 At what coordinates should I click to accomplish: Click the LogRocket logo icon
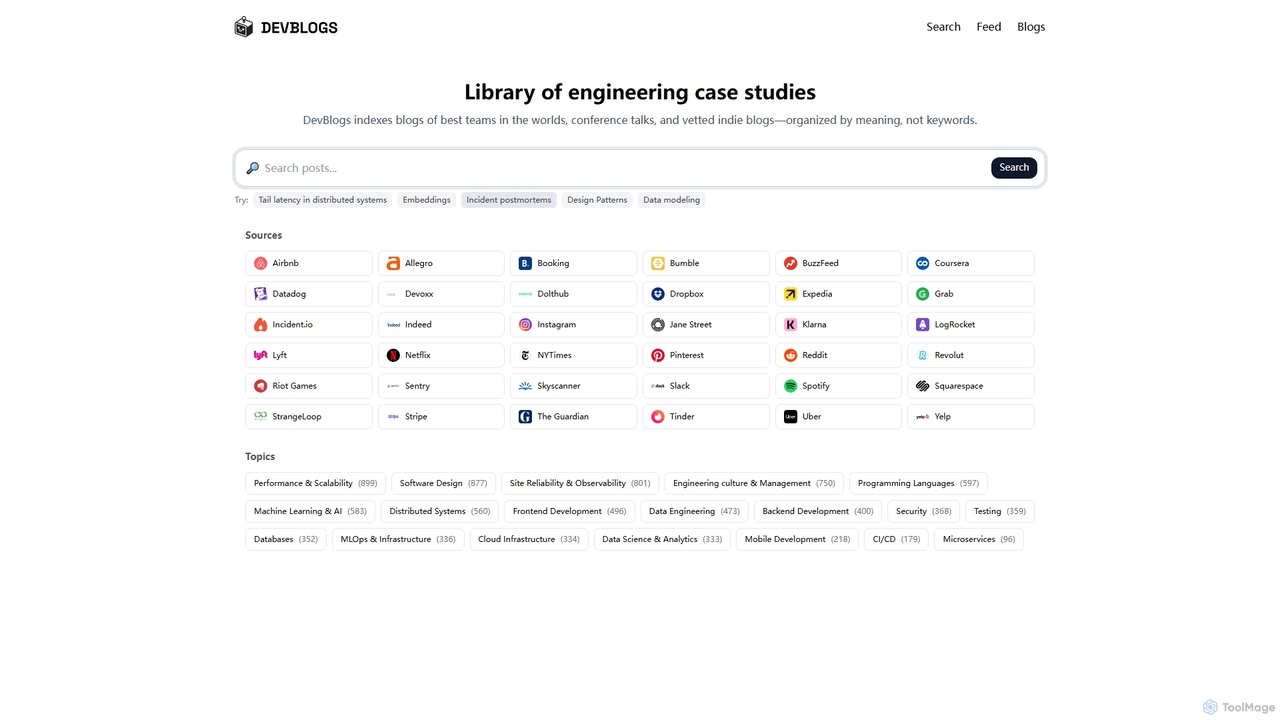tap(922, 325)
